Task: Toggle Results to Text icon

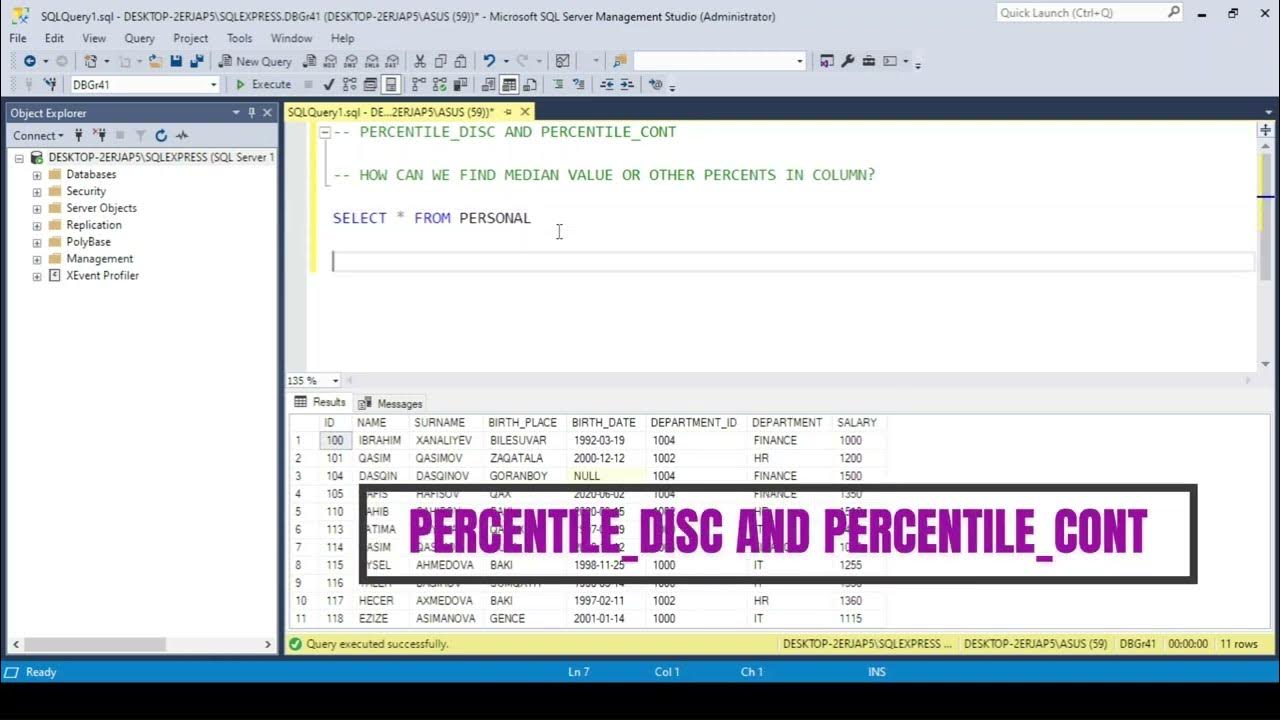Action: click(x=490, y=85)
